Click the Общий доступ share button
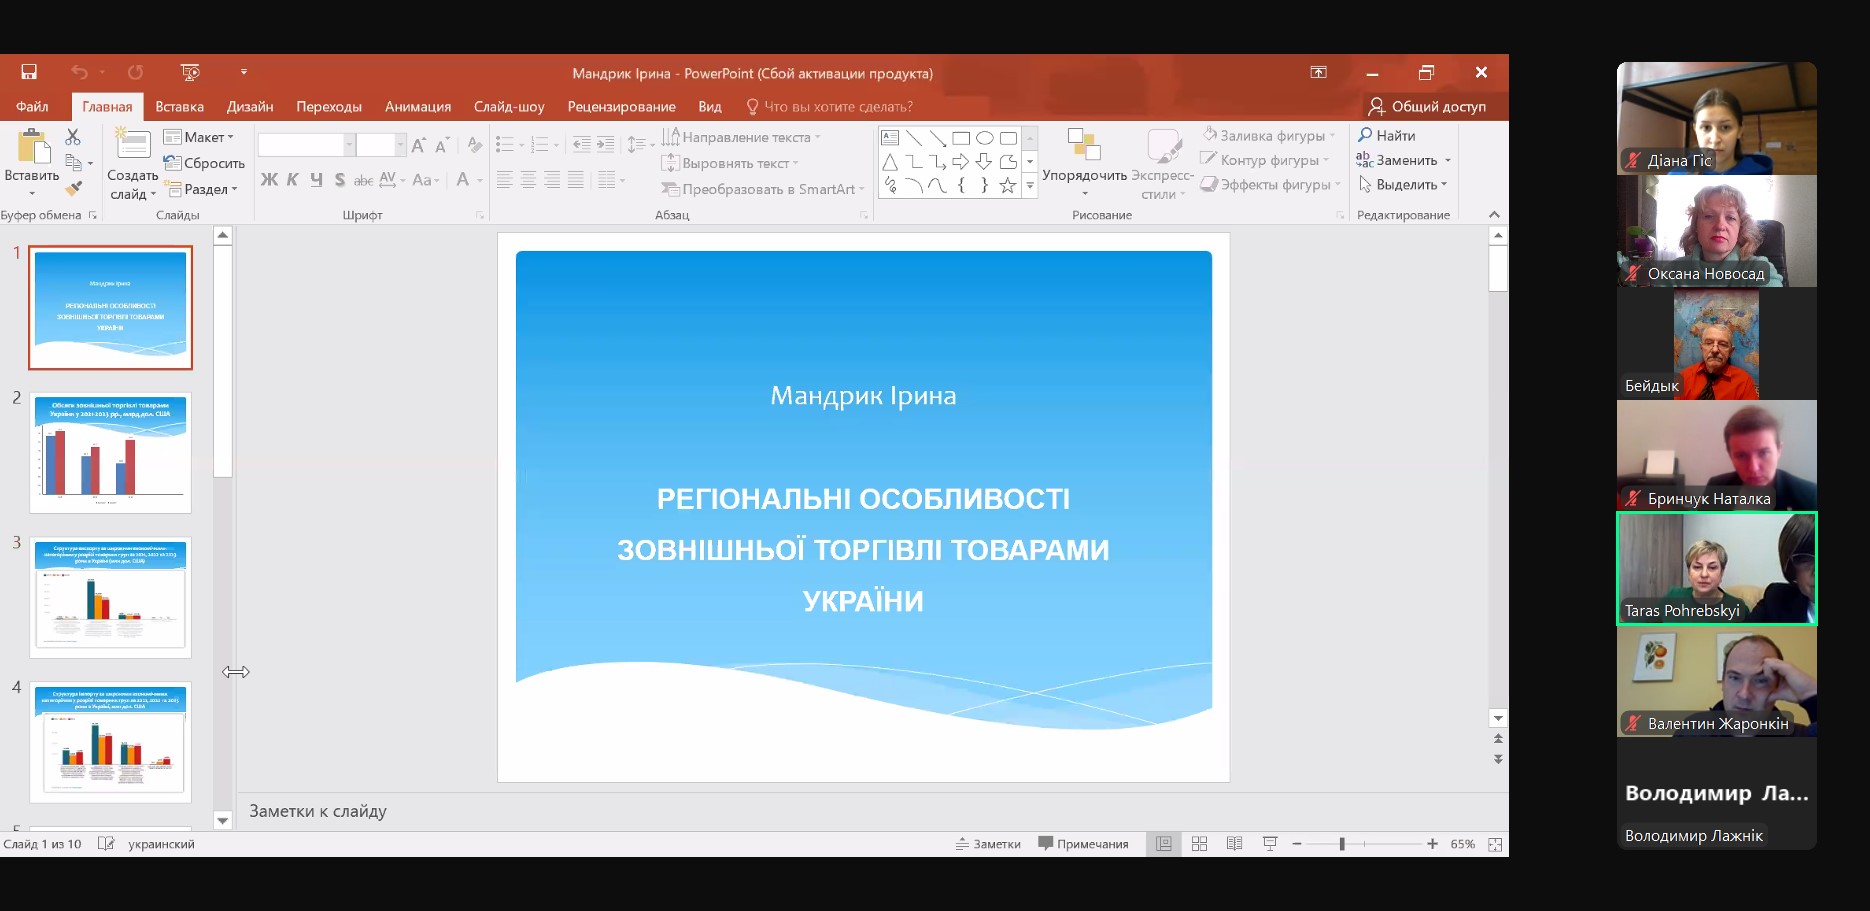The image size is (1870, 911). (x=1427, y=106)
